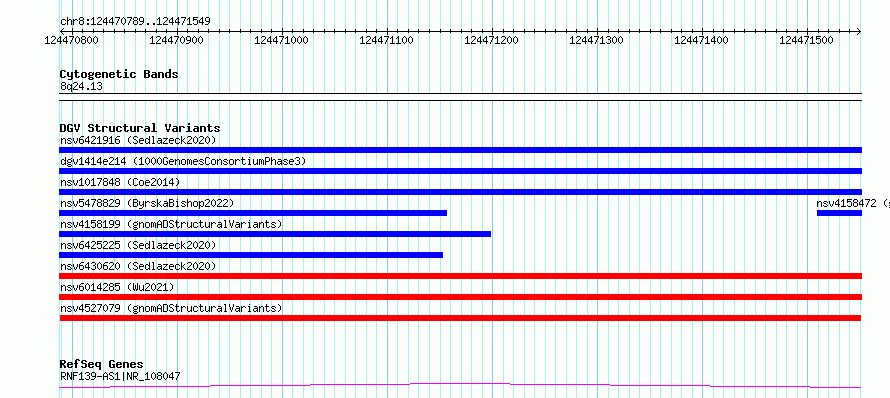Open the nsv6425225 (Sedlazeck2020) label
This screenshot has width=890, height=398.
(x=138, y=245)
